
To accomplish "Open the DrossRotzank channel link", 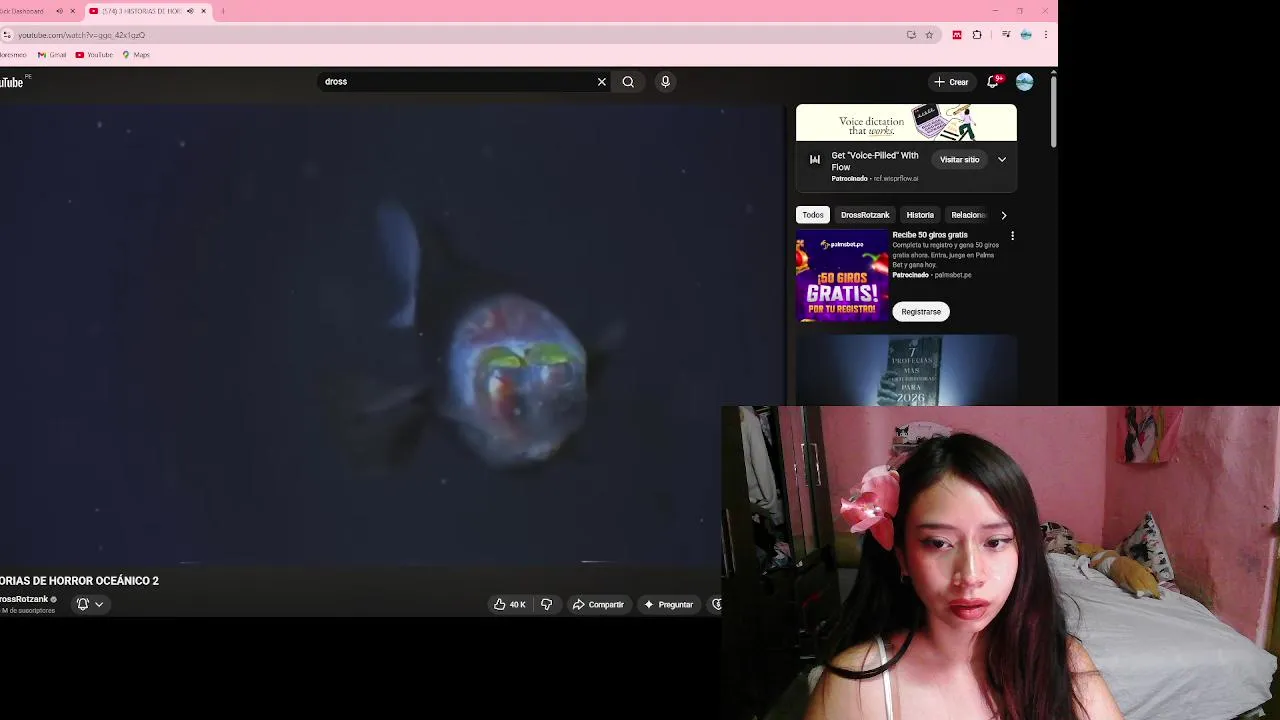I will point(24,599).
